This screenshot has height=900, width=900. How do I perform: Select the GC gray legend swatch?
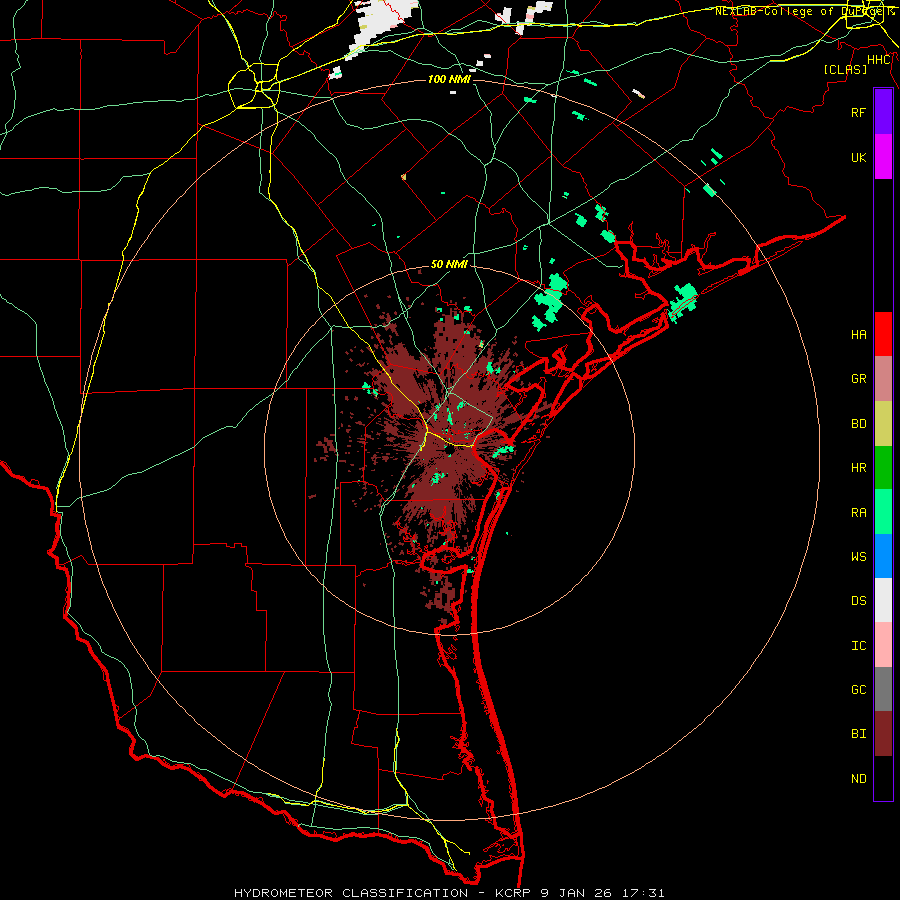(883, 689)
